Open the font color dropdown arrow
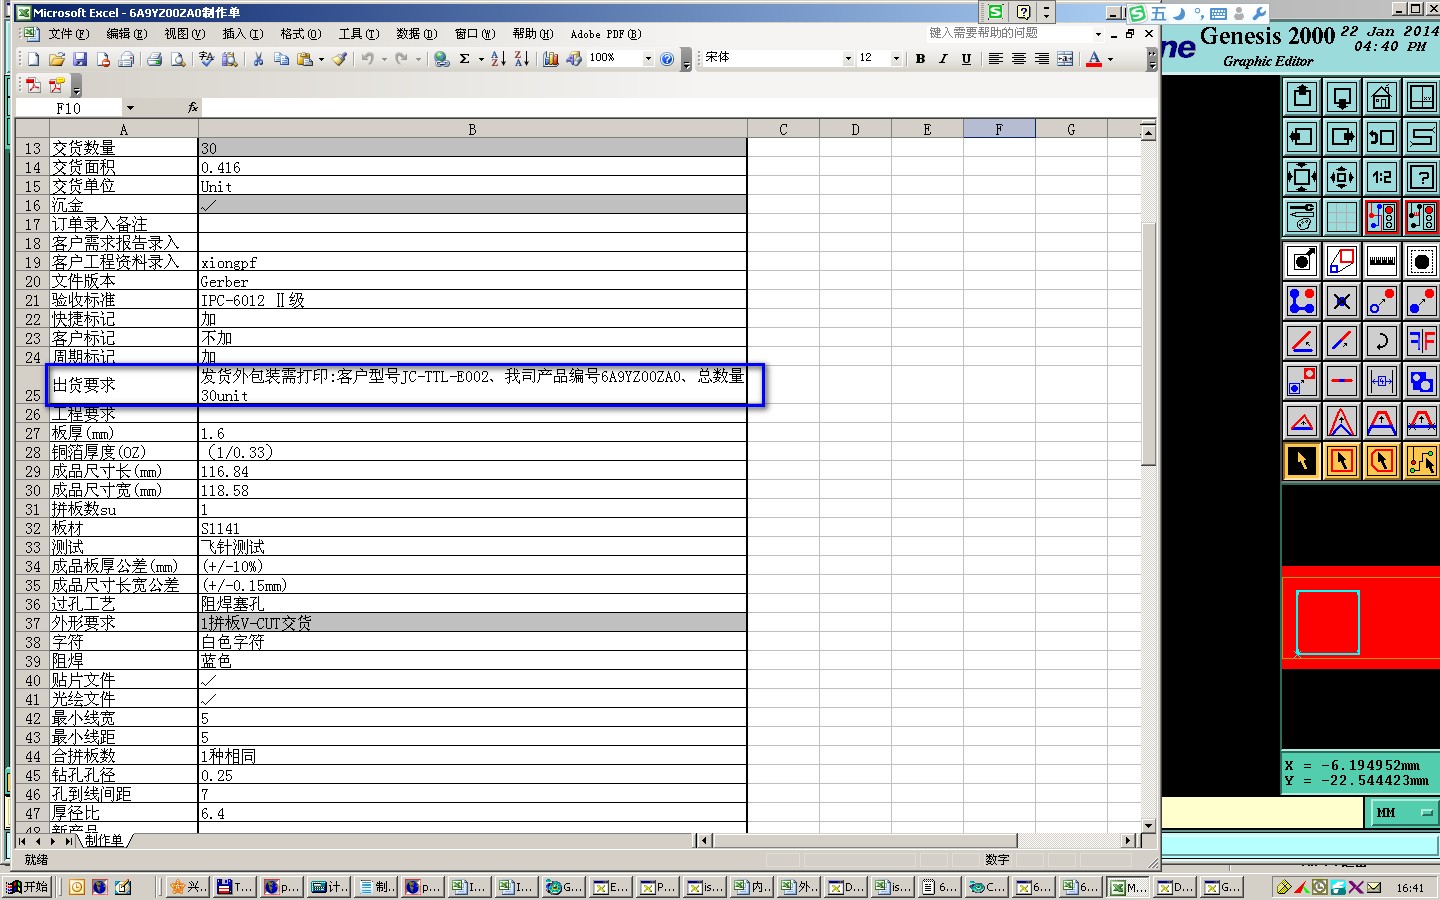This screenshot has height=900, width=1440. click(1110, 59)
